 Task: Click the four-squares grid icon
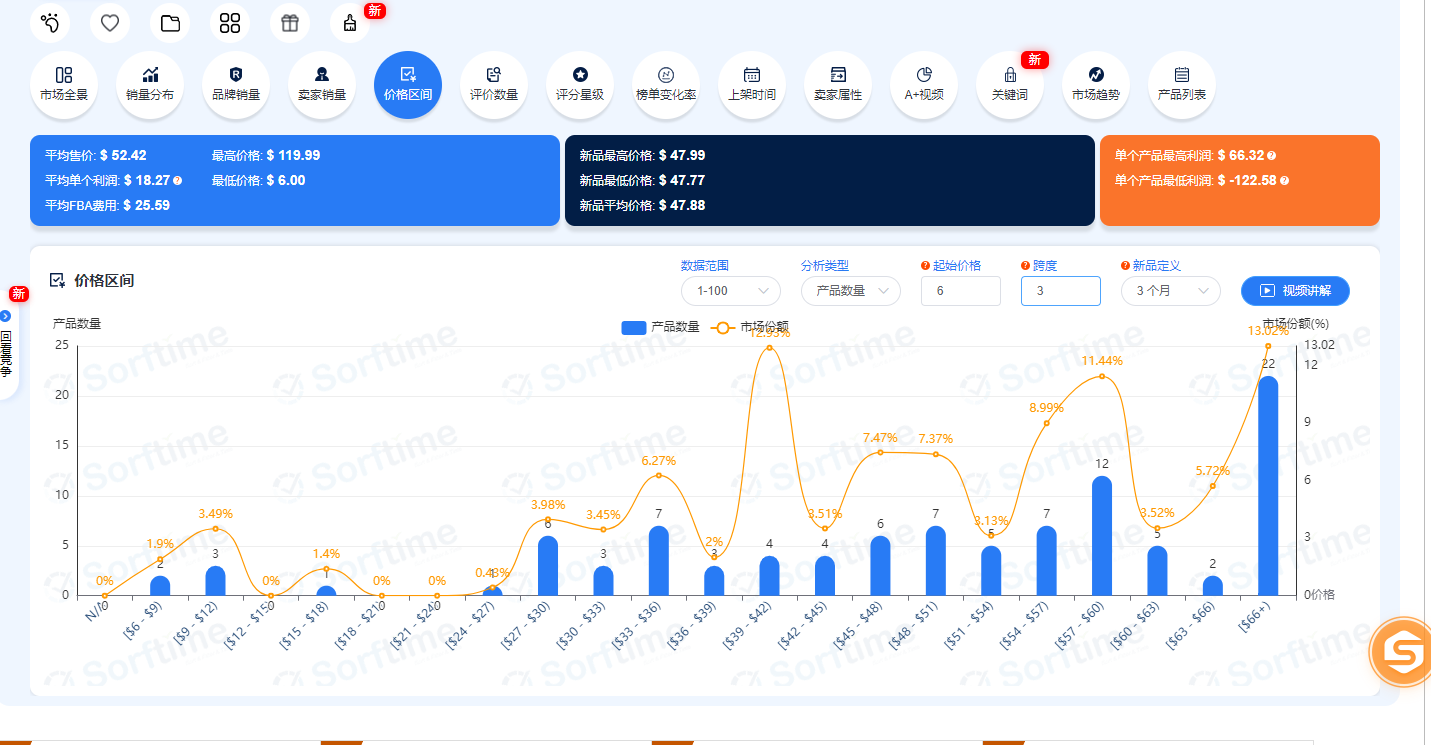pos(230,23)
